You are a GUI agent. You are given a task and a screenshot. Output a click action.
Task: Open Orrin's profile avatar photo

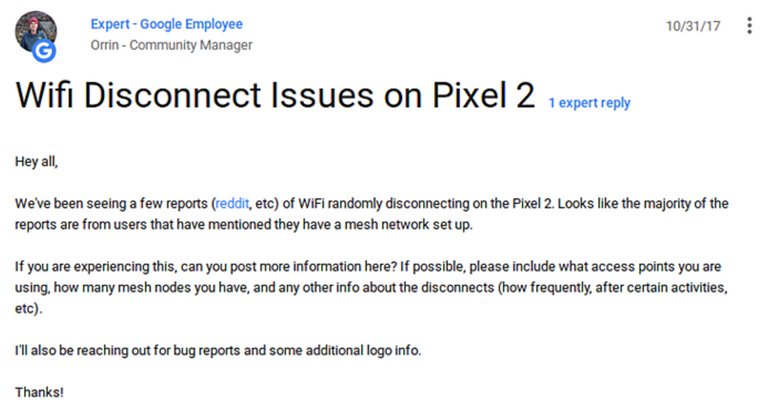point(34,30)
